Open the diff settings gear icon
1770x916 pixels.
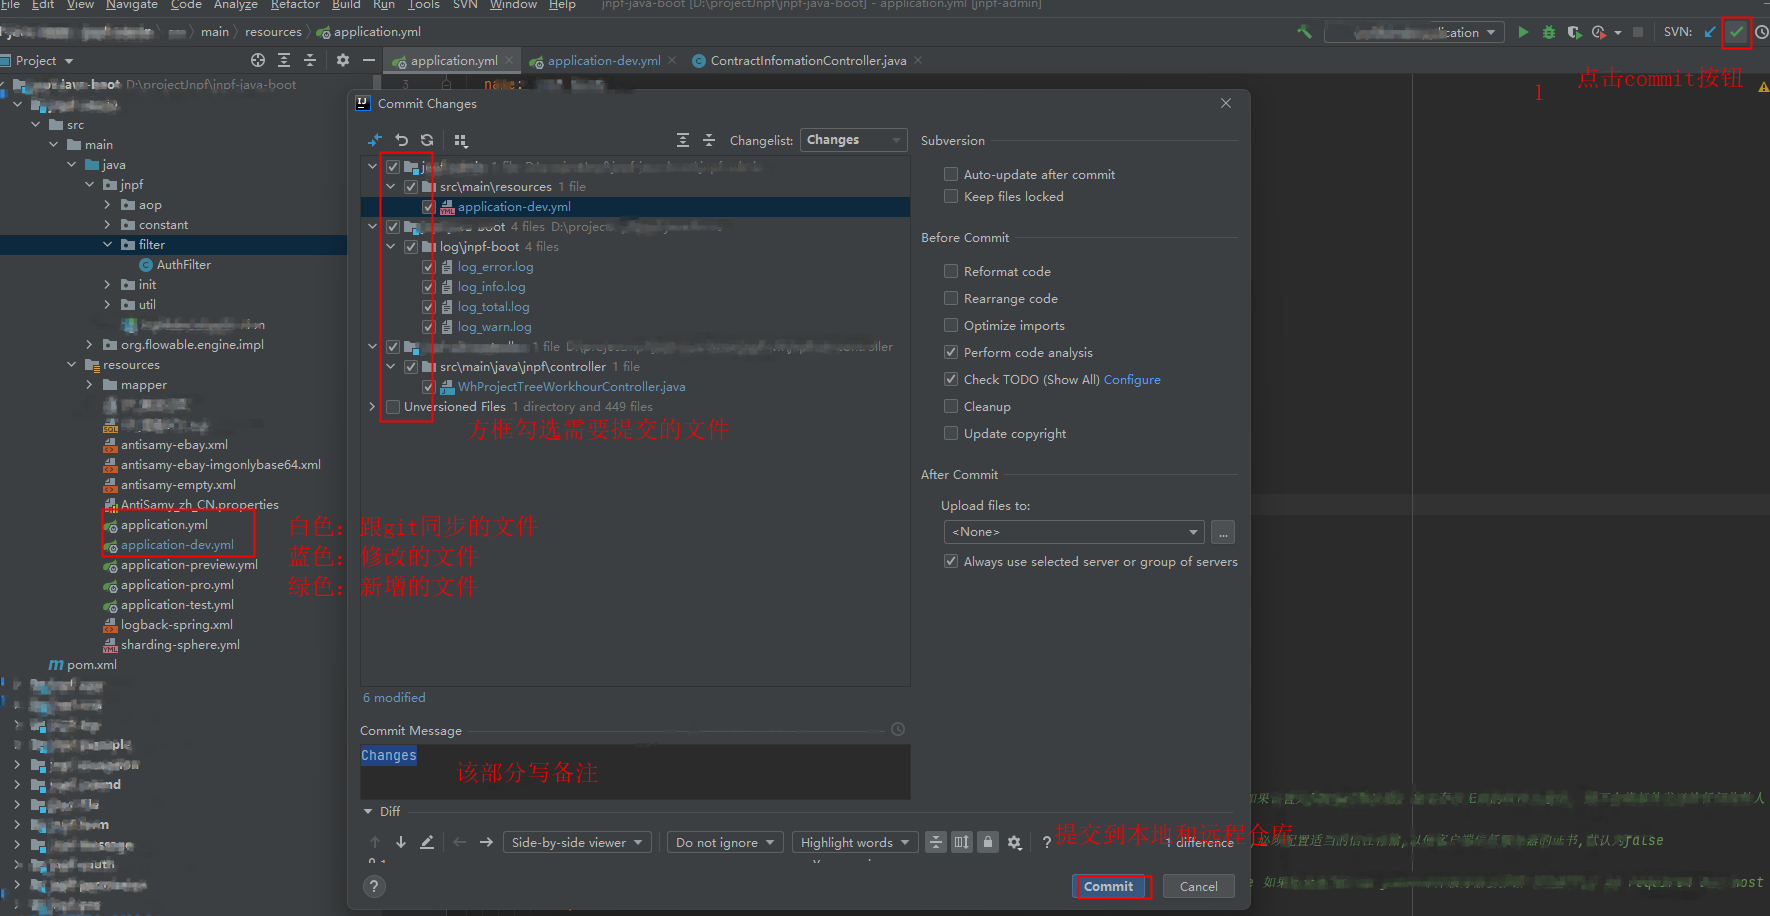pos(1014,843)
